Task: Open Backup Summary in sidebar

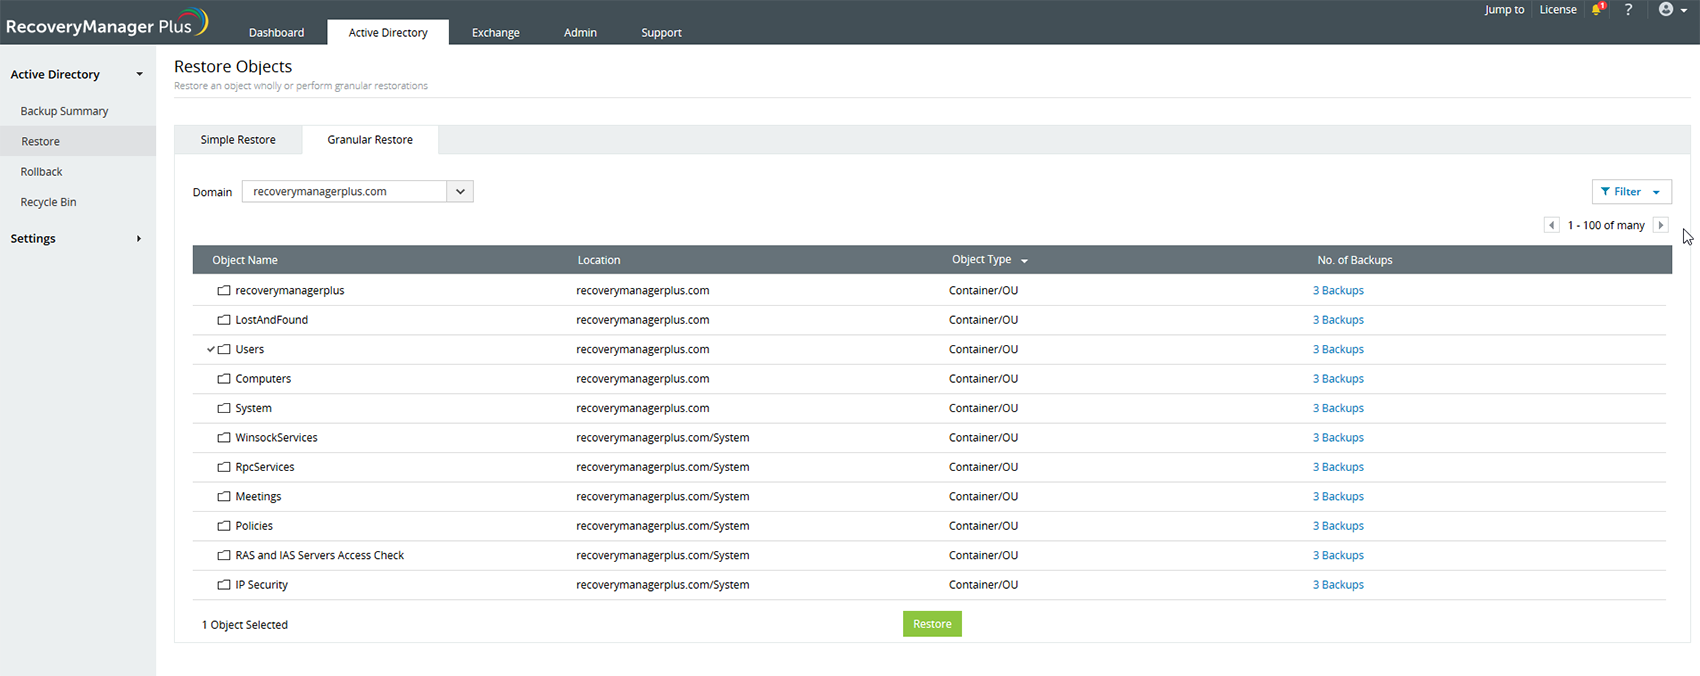Action: point(64,111)
